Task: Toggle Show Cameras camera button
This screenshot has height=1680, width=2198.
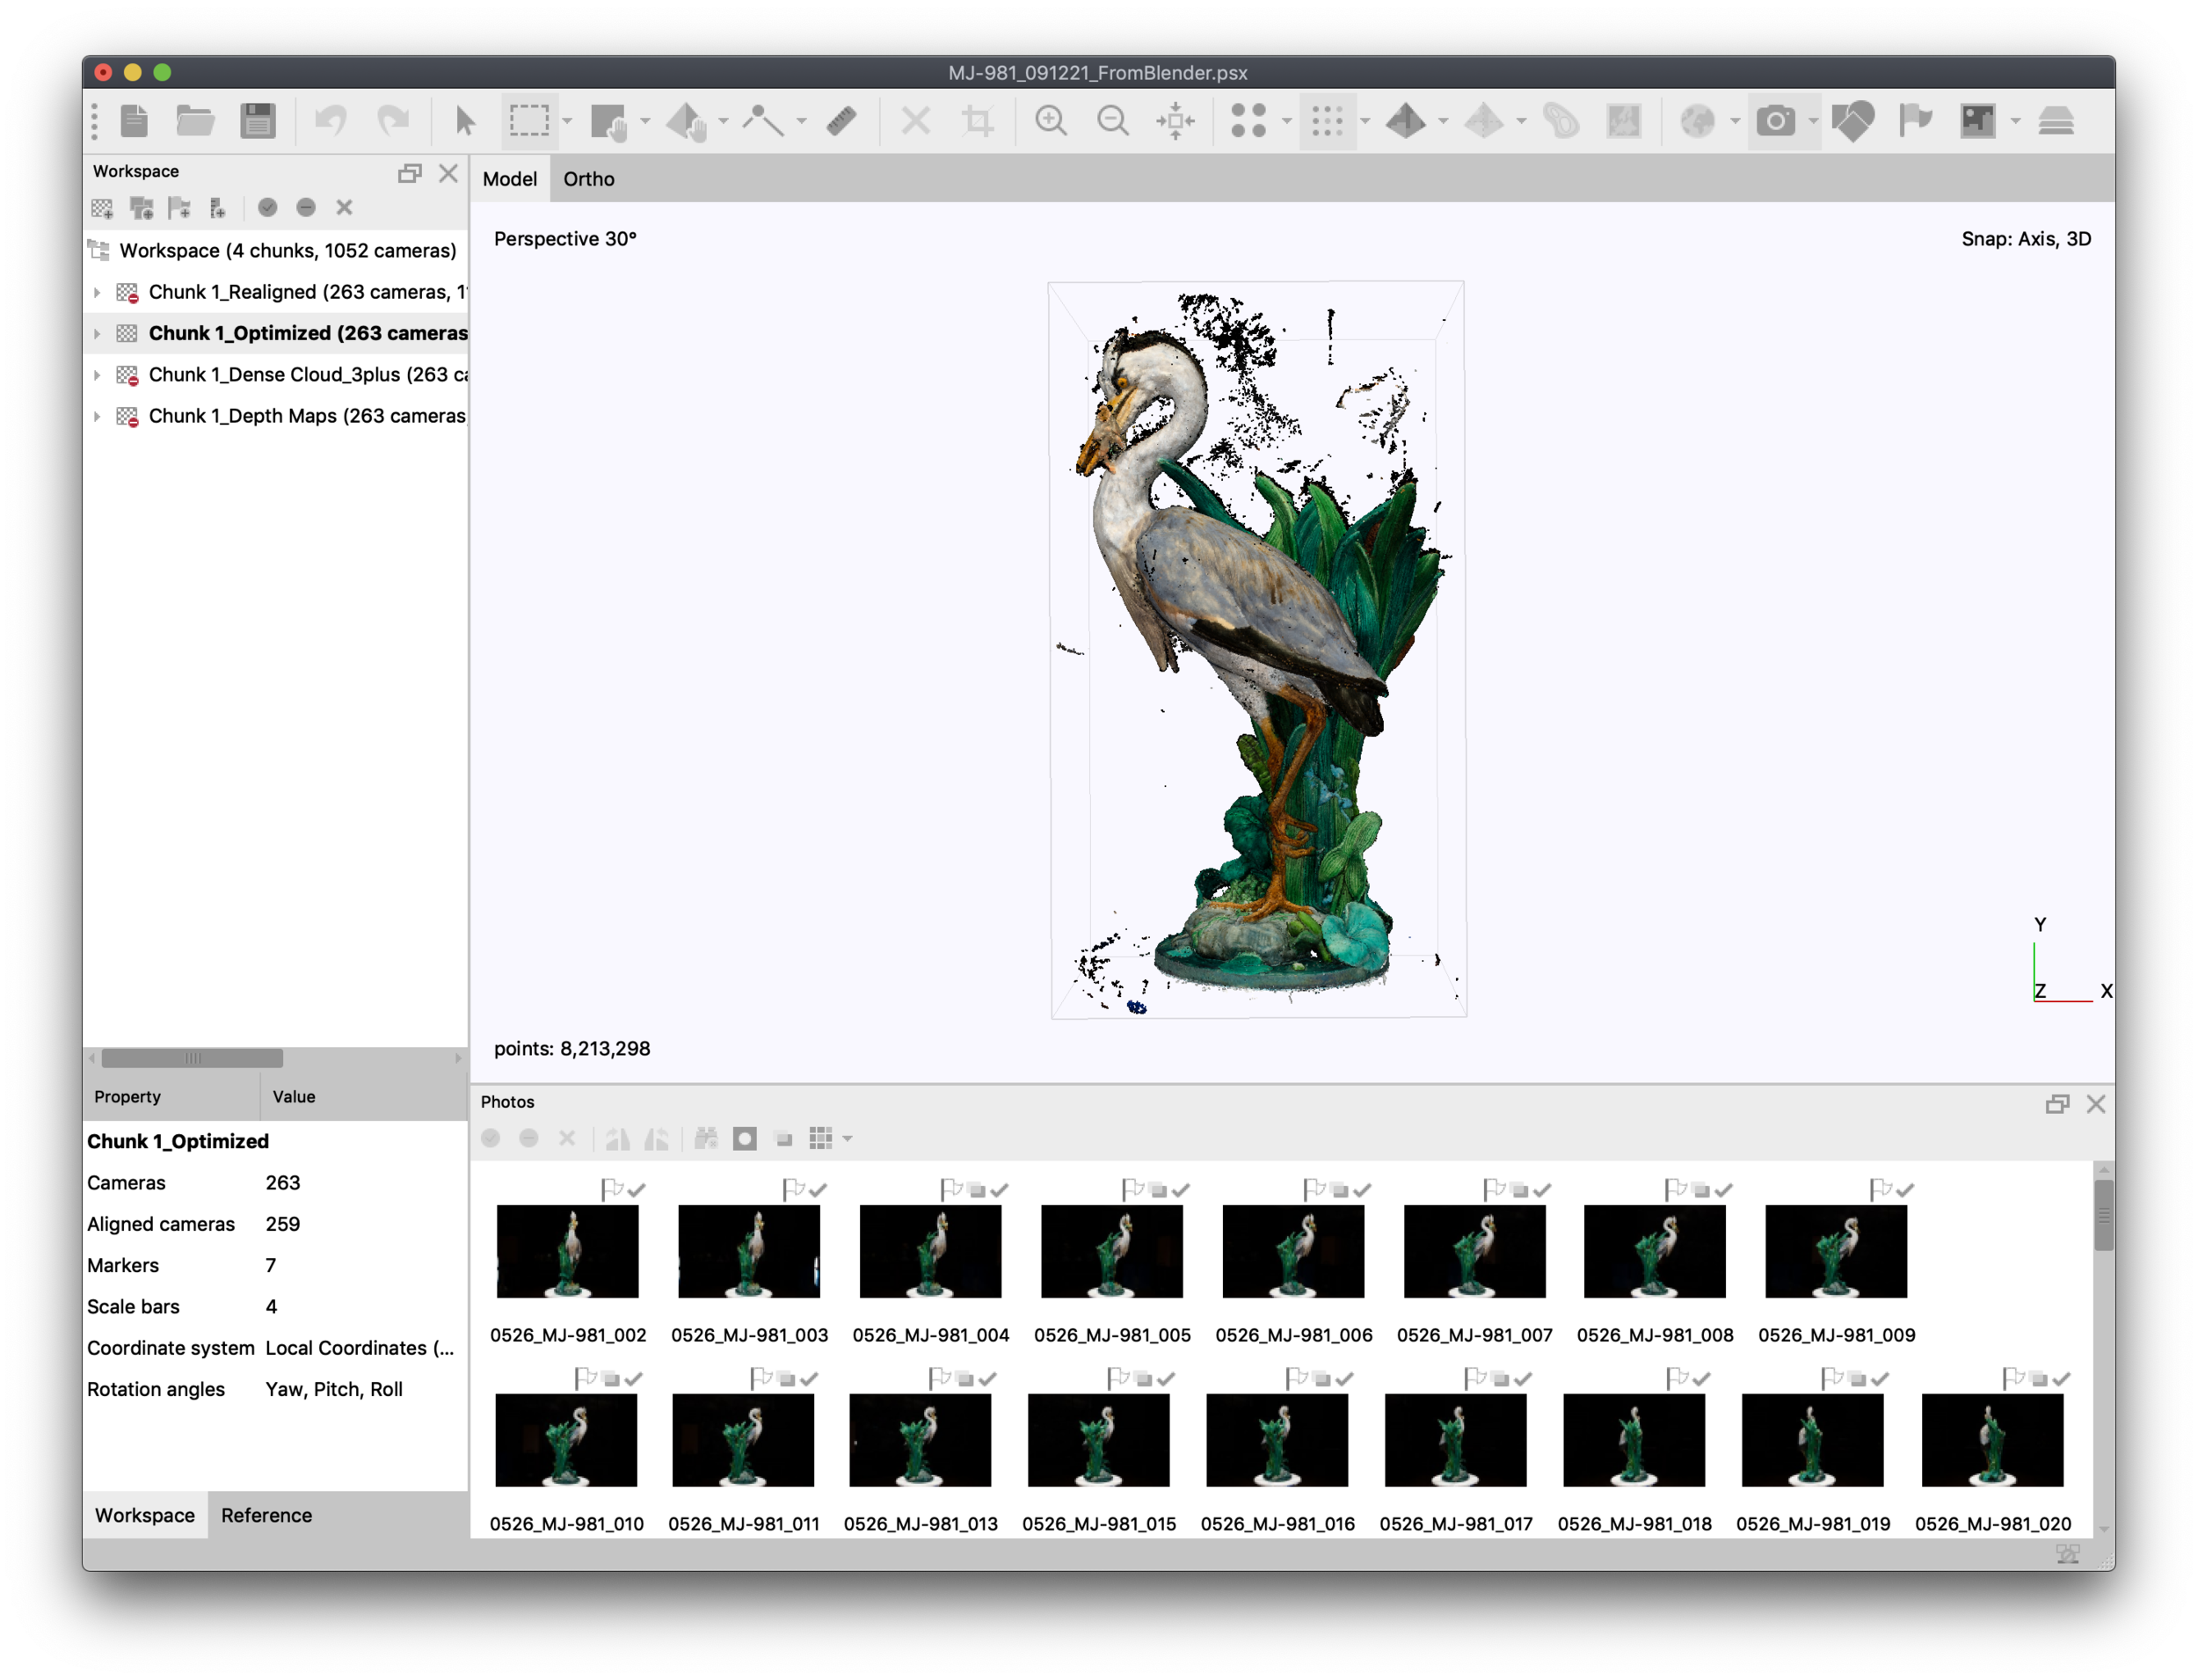Action: (x=1775, y=121)
